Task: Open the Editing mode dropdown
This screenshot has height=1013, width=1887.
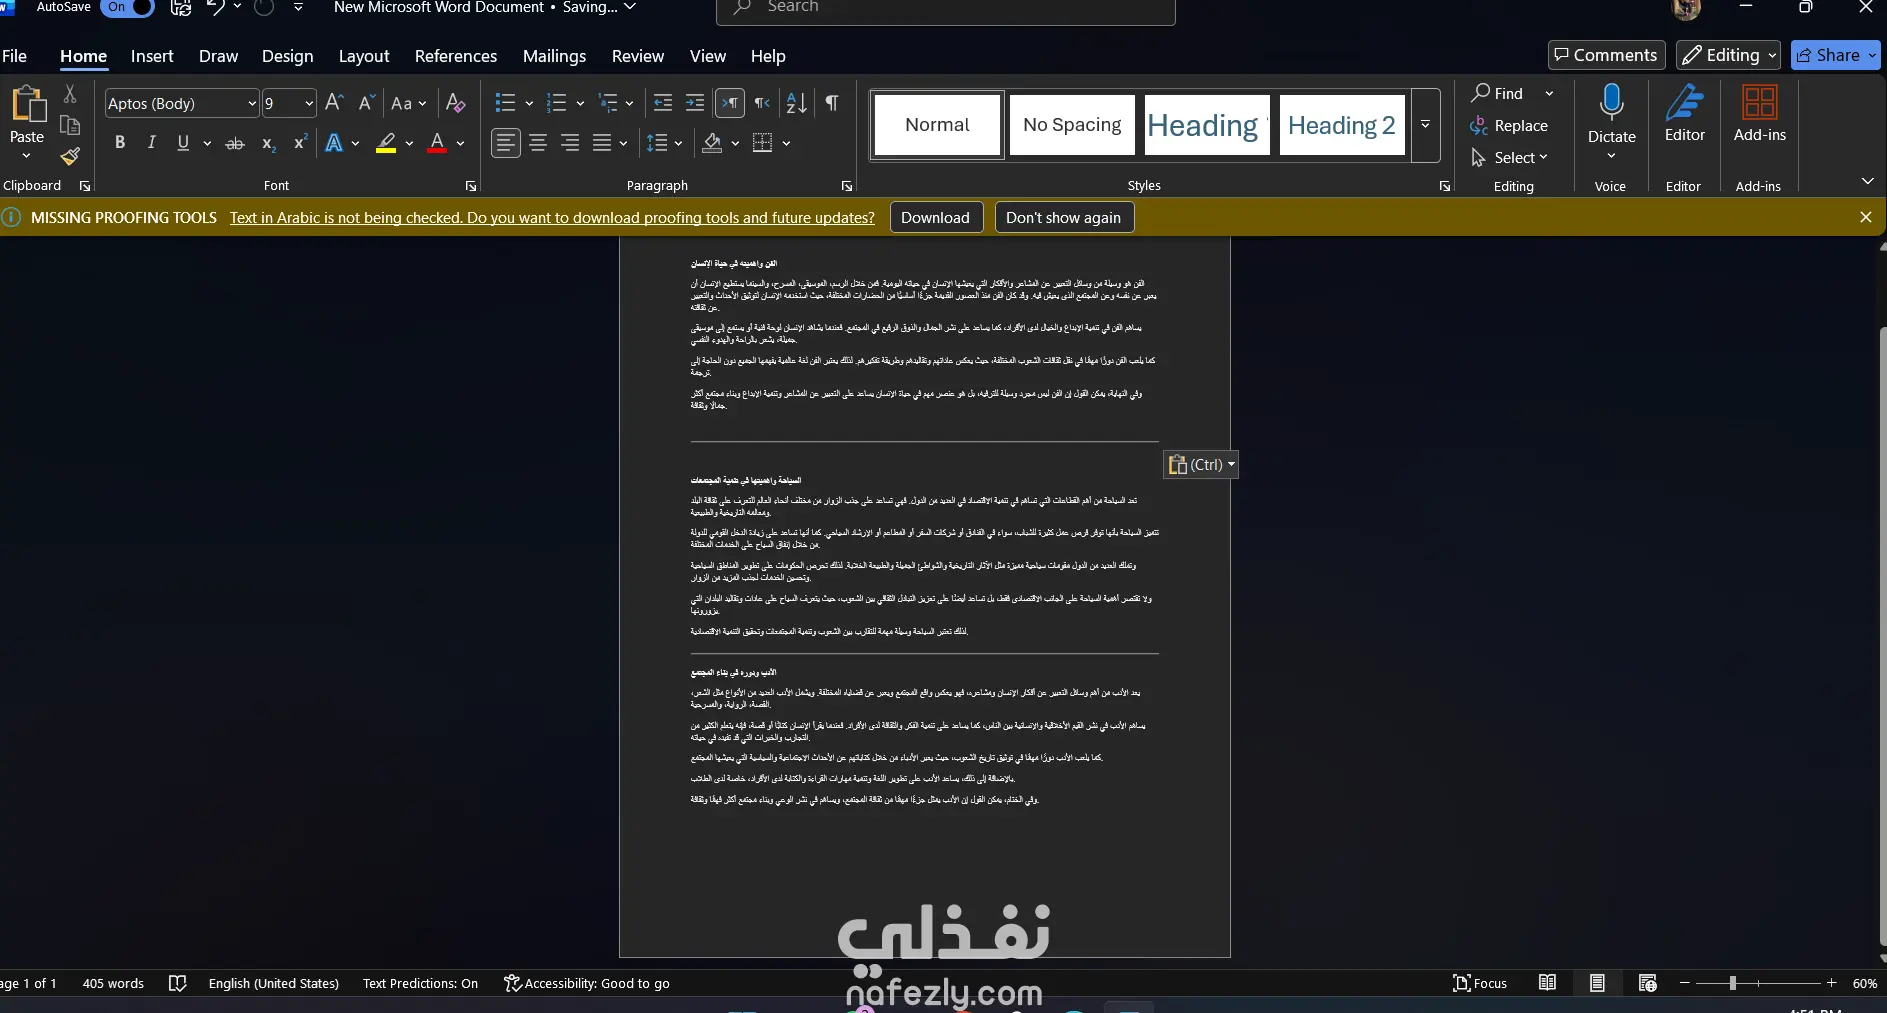Action: [1728, 55]
